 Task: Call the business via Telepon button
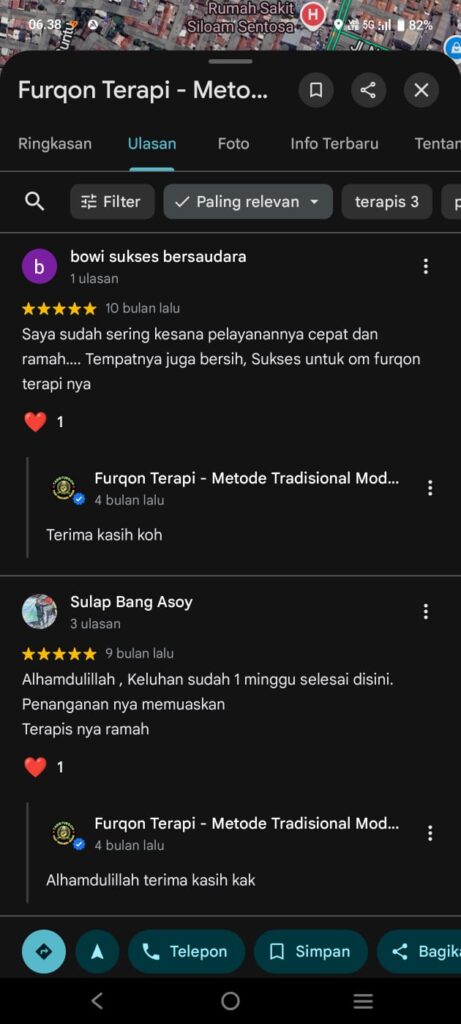(187, 952)
